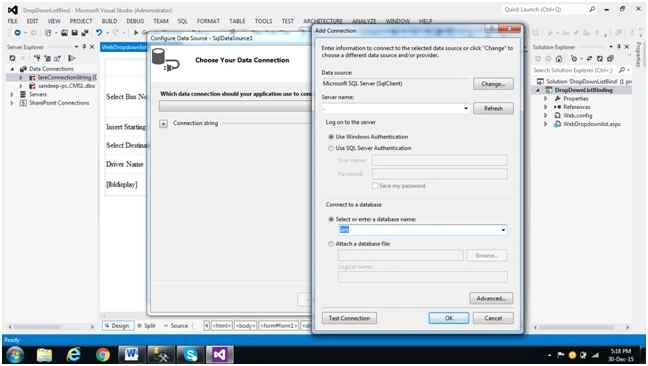Open Skype from the taskbar
Image resolution: width=648 pixels, height=366 pixels.
tap(191, 355)
